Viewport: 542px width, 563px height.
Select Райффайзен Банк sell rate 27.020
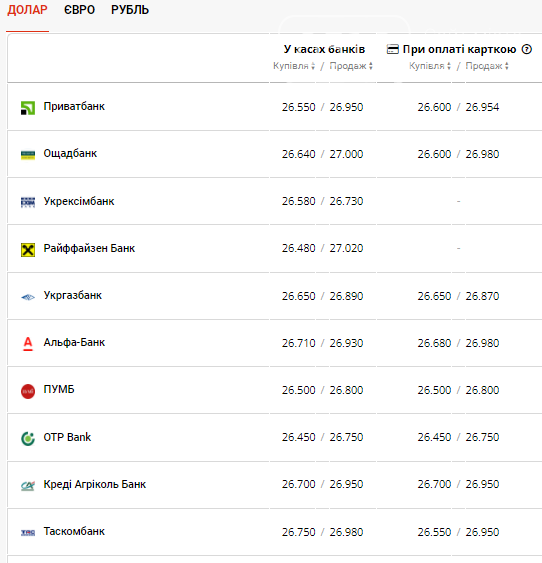[346, 248]
